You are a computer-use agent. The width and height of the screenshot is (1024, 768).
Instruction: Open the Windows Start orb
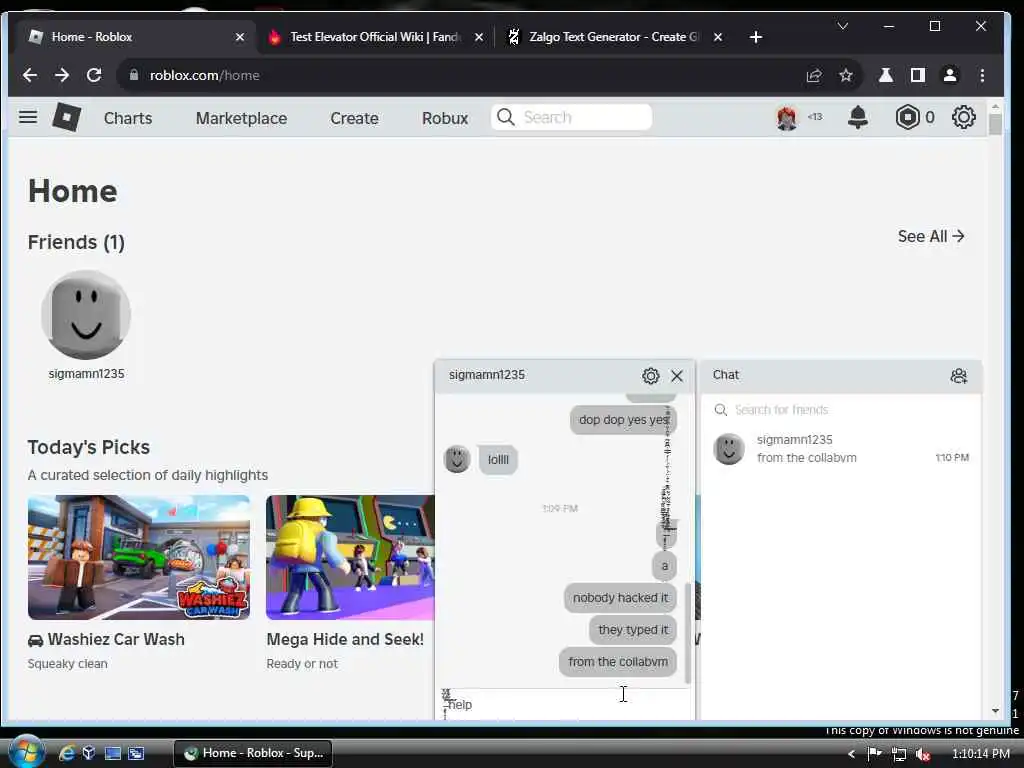26,752
